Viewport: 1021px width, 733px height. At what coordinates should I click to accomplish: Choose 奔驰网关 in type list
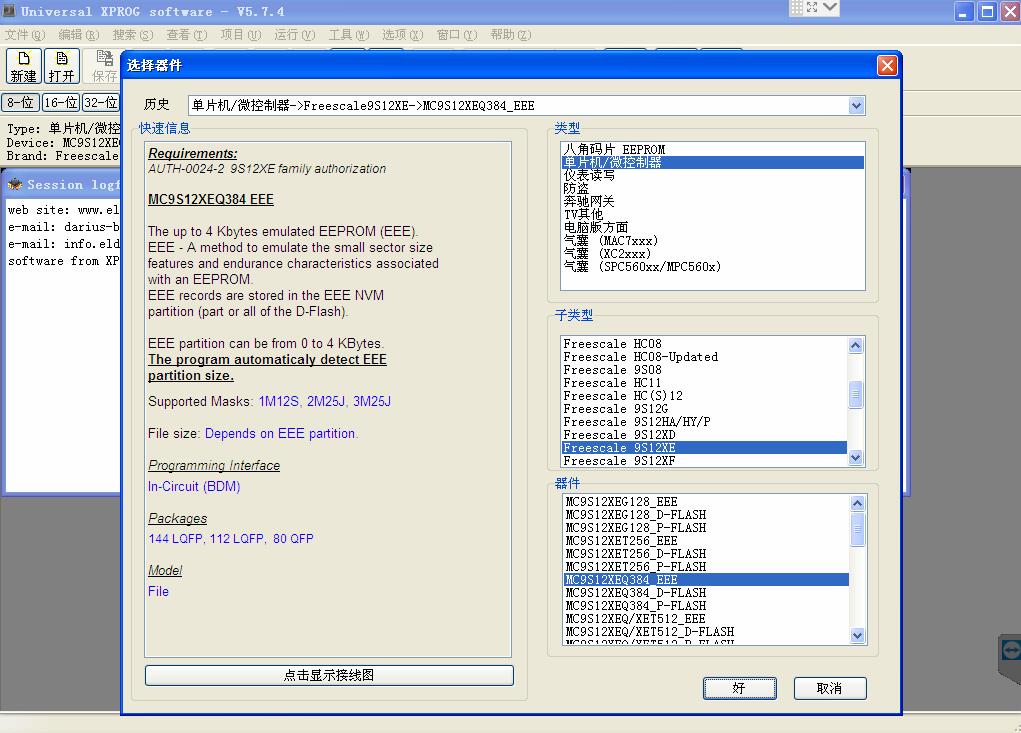point(588,201)
